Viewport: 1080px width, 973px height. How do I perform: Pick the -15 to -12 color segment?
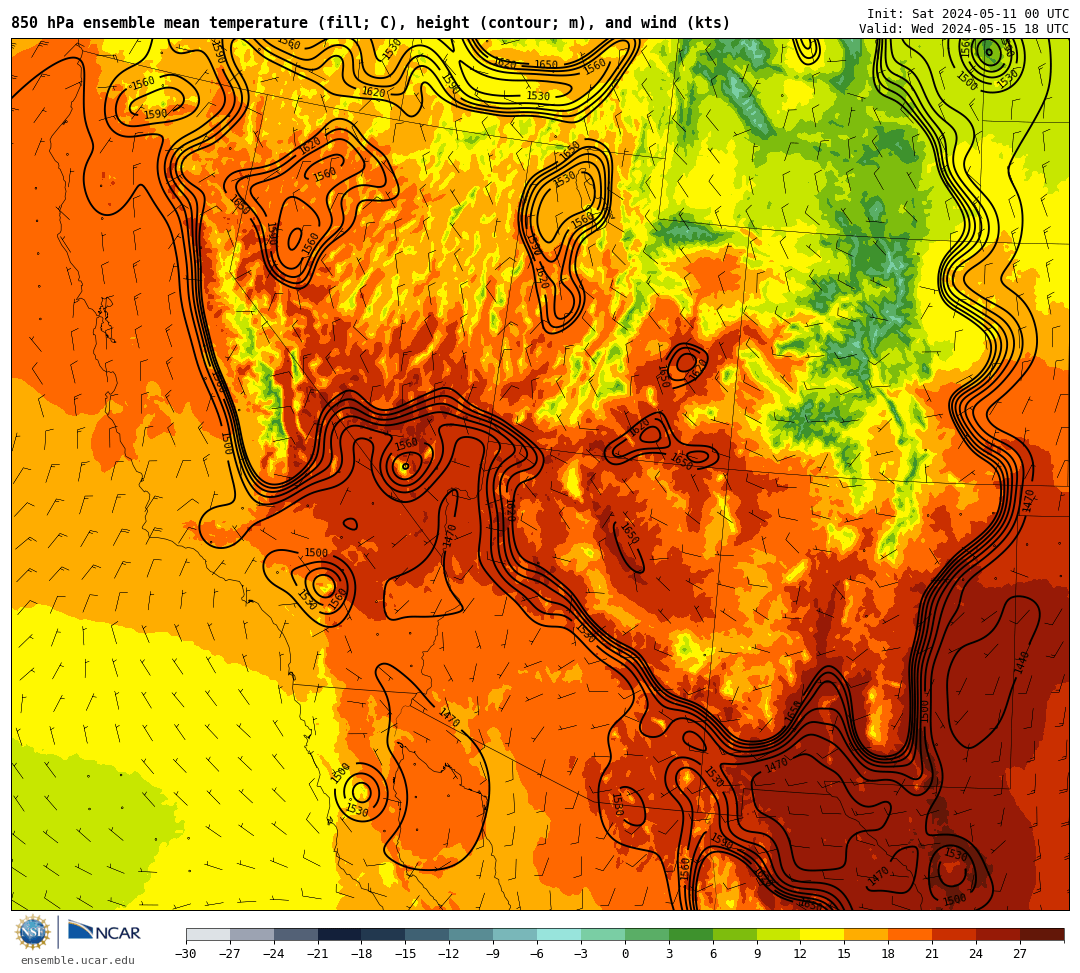tap(428, 934)
